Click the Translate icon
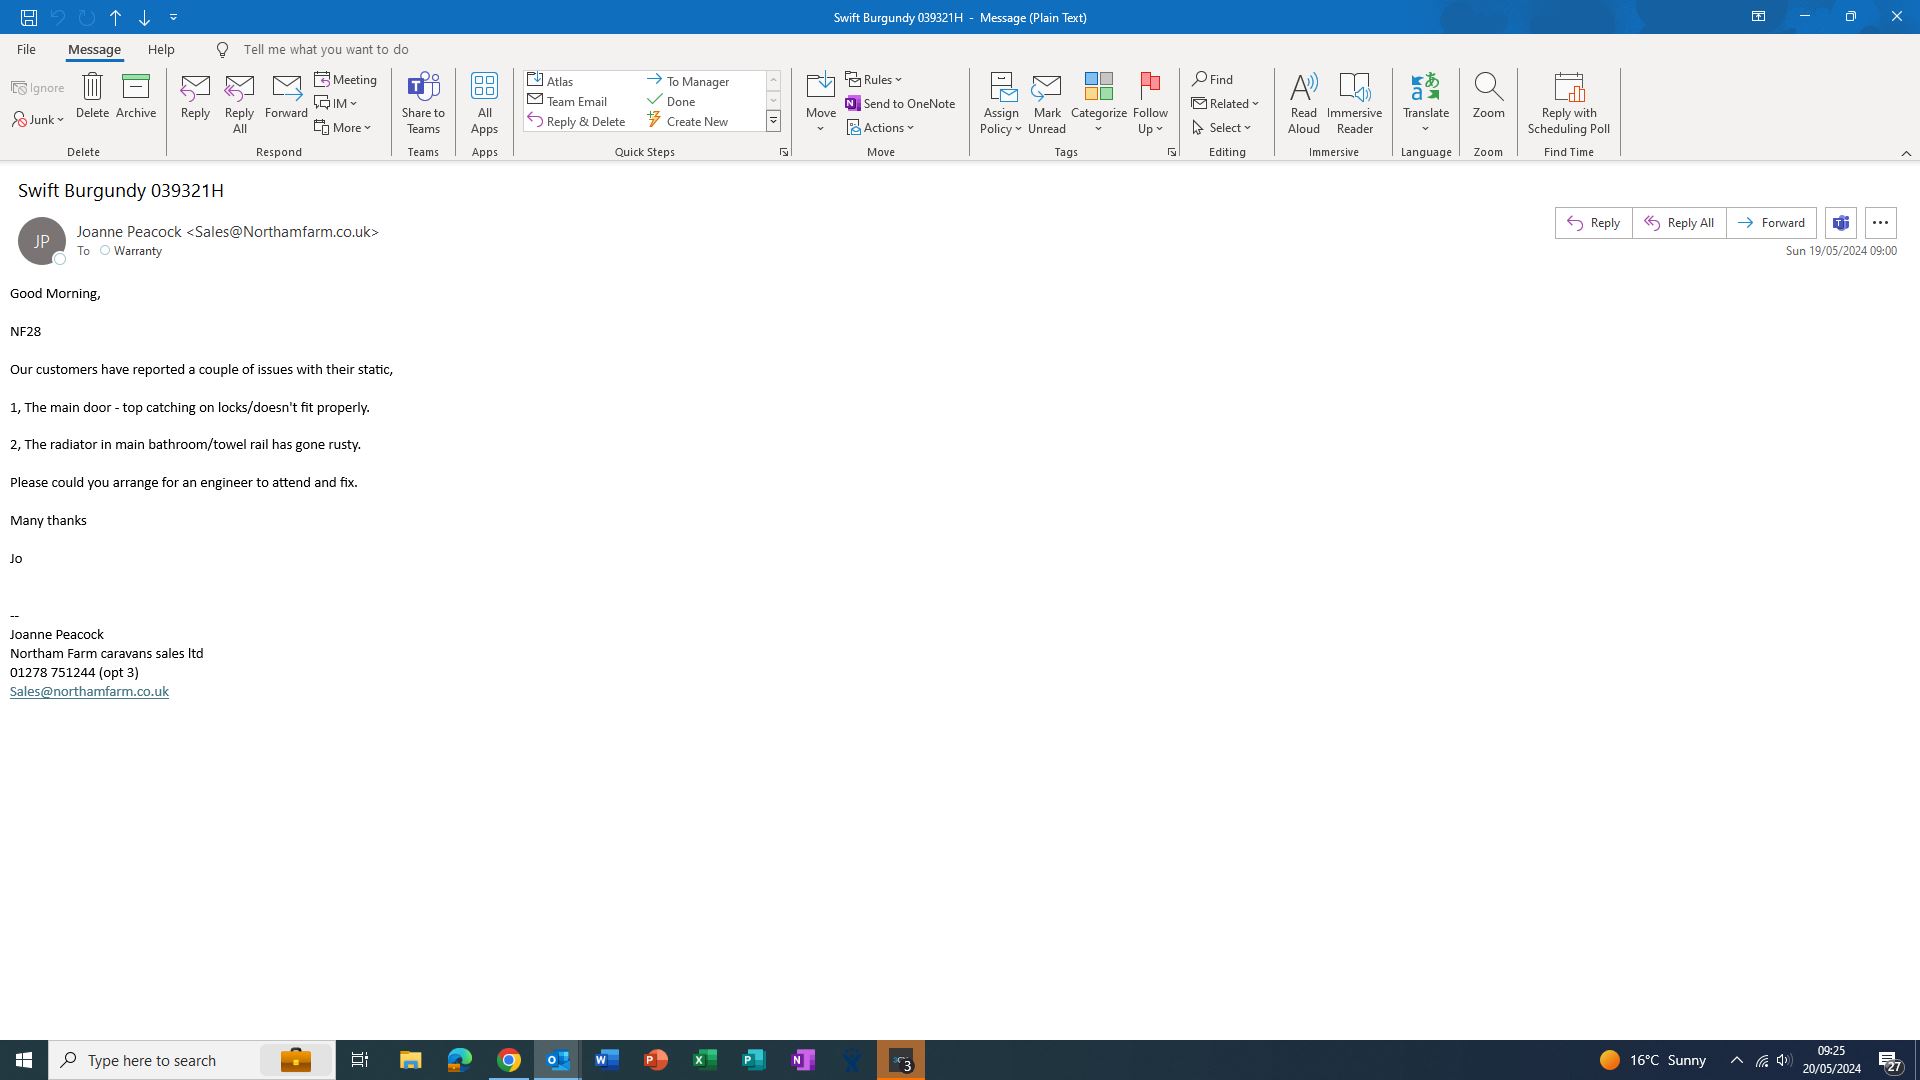 (x=1425, y=88)
